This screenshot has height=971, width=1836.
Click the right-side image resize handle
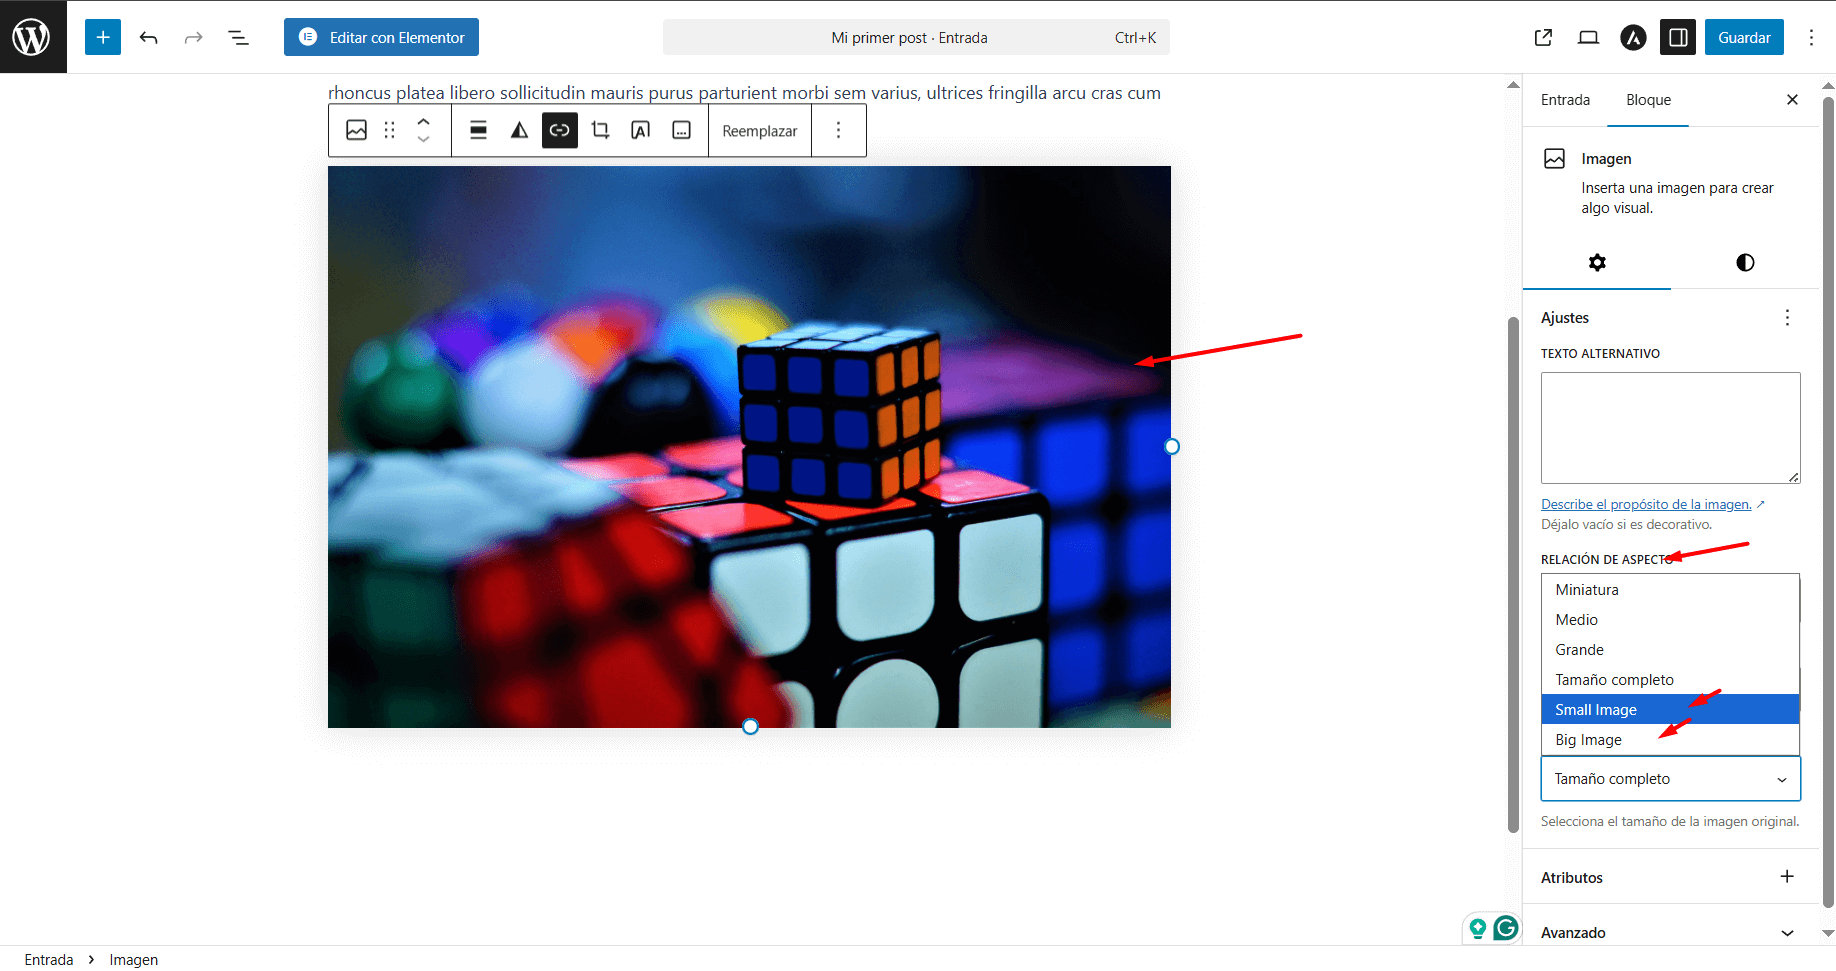tap(1172, 447)
